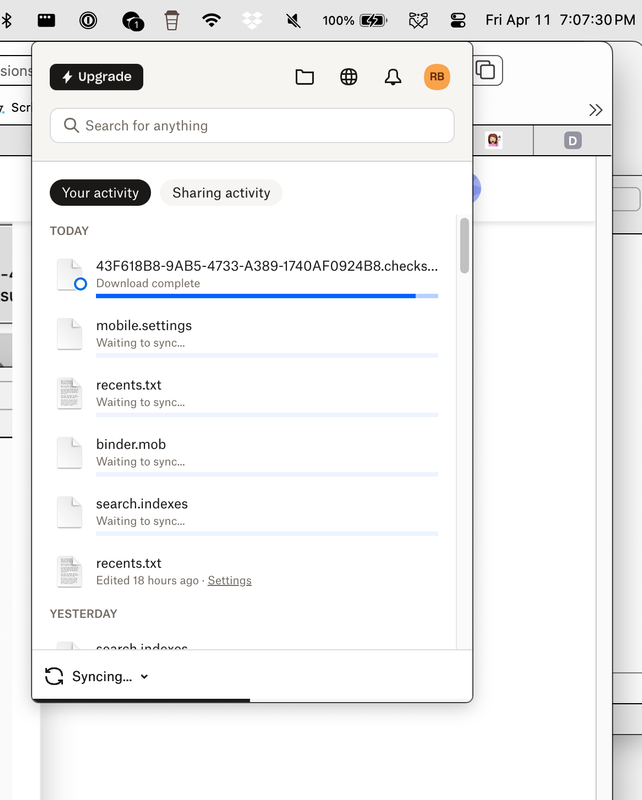642x800 pixels.
Task: Open Dropbox website via globe icon
Action: point(349,77)
